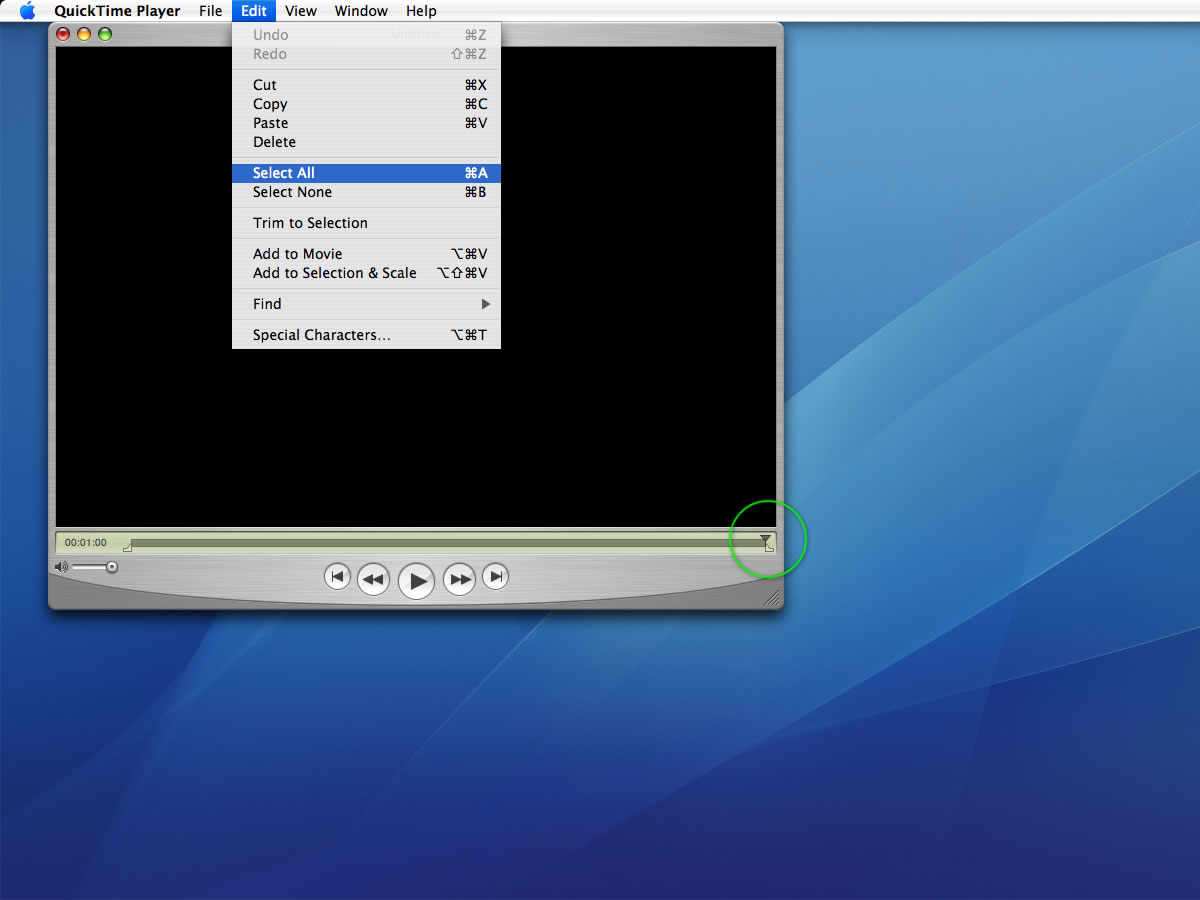Click the selection start marker below the timeline
The width and height of the screenshot is (1200, 900).
pos(127,548)
